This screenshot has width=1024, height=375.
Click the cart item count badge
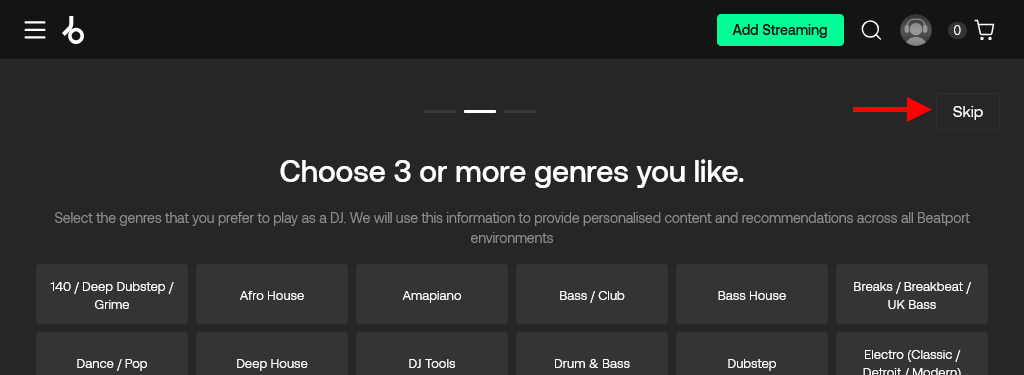[957, 30]
